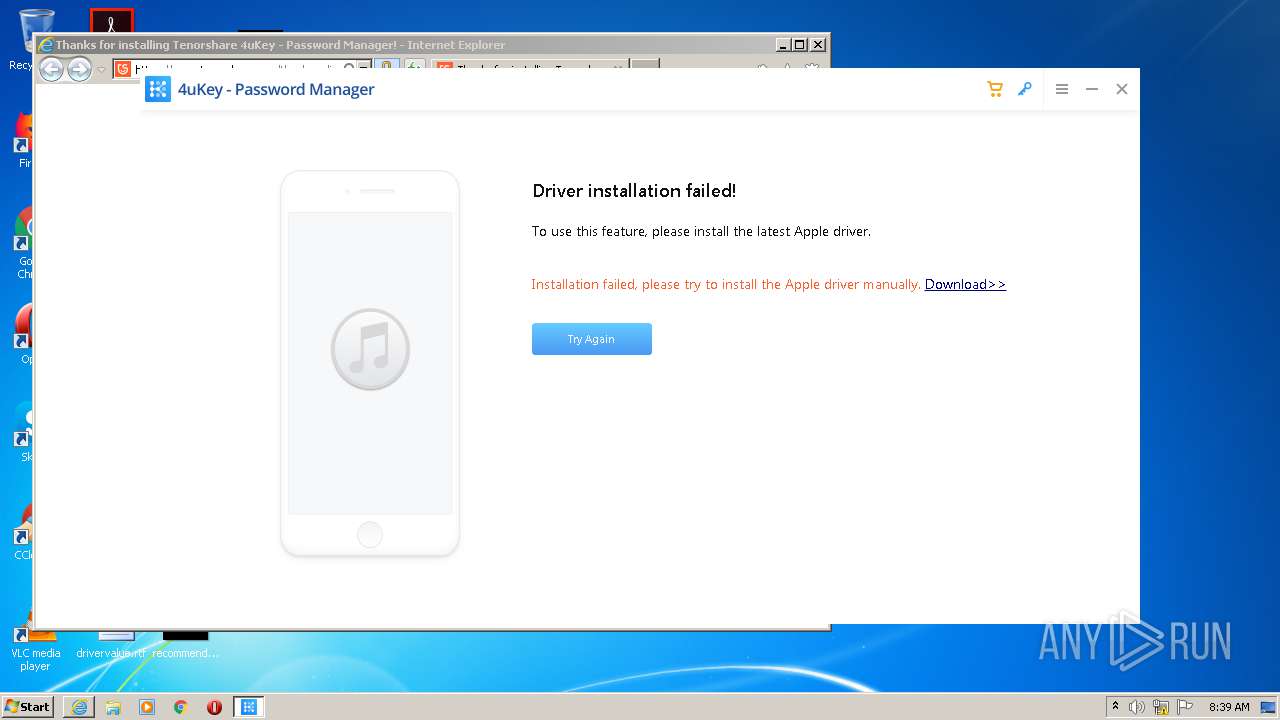
Task: Click the 'Driver installation failed!' heading
Action: pyautogui.click(x=634, y=191)
